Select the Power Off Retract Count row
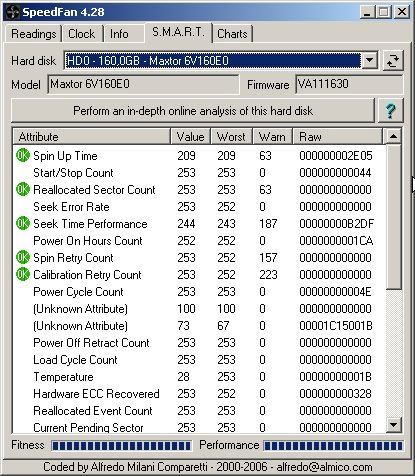The height and width of the screenshot is (476, 415). 199,342
